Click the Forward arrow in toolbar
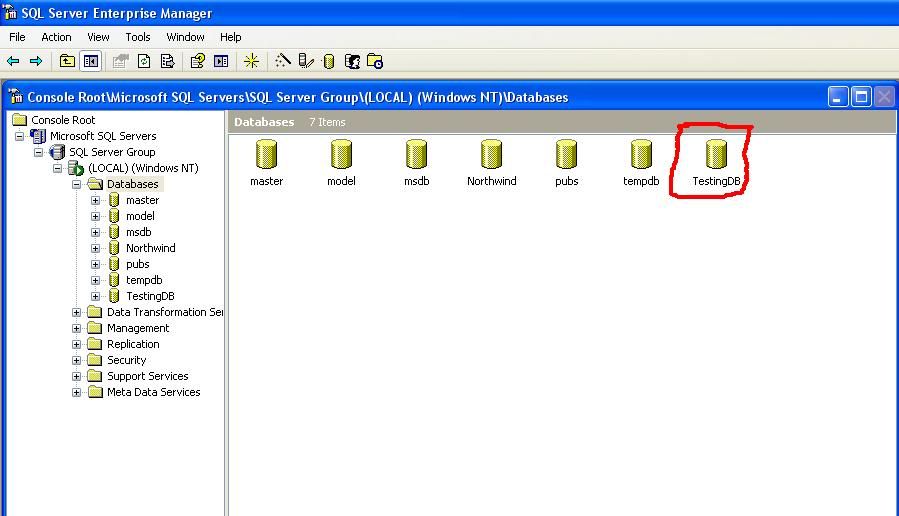The width and height of the screenshot is (899, 516). pyautogui.click(x=36, y=61)
